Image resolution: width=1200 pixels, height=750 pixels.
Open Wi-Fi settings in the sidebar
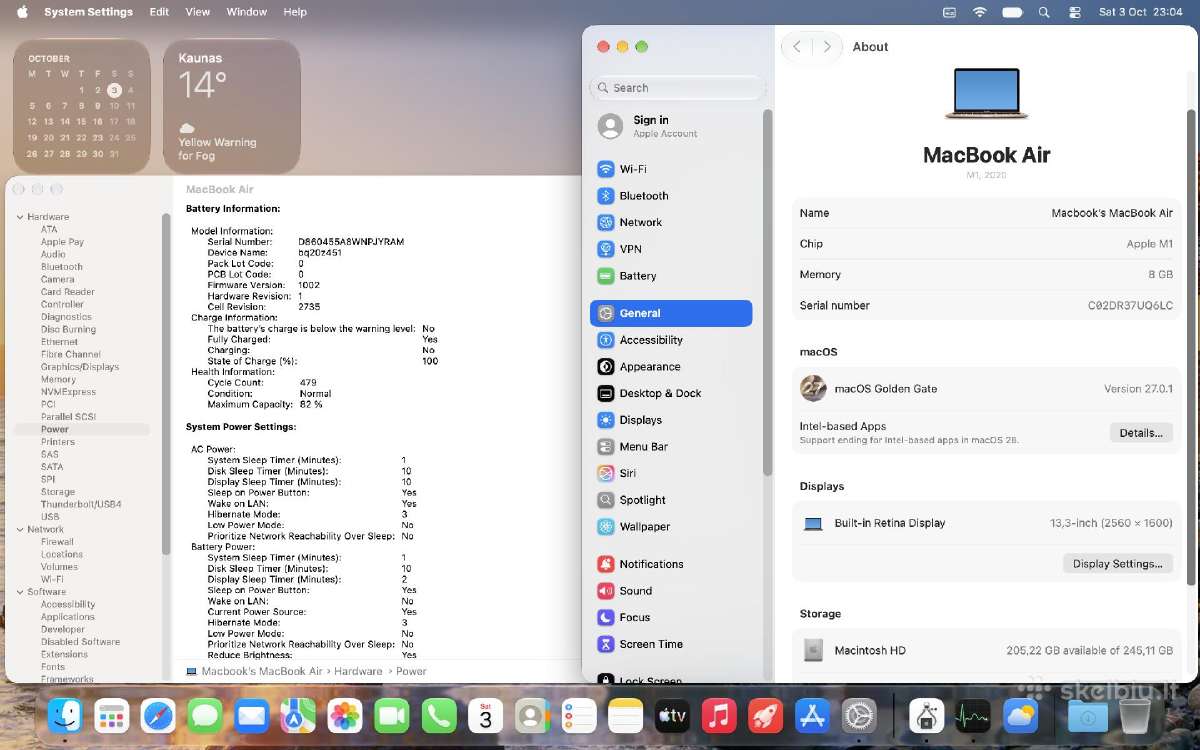tap(671, 169)
